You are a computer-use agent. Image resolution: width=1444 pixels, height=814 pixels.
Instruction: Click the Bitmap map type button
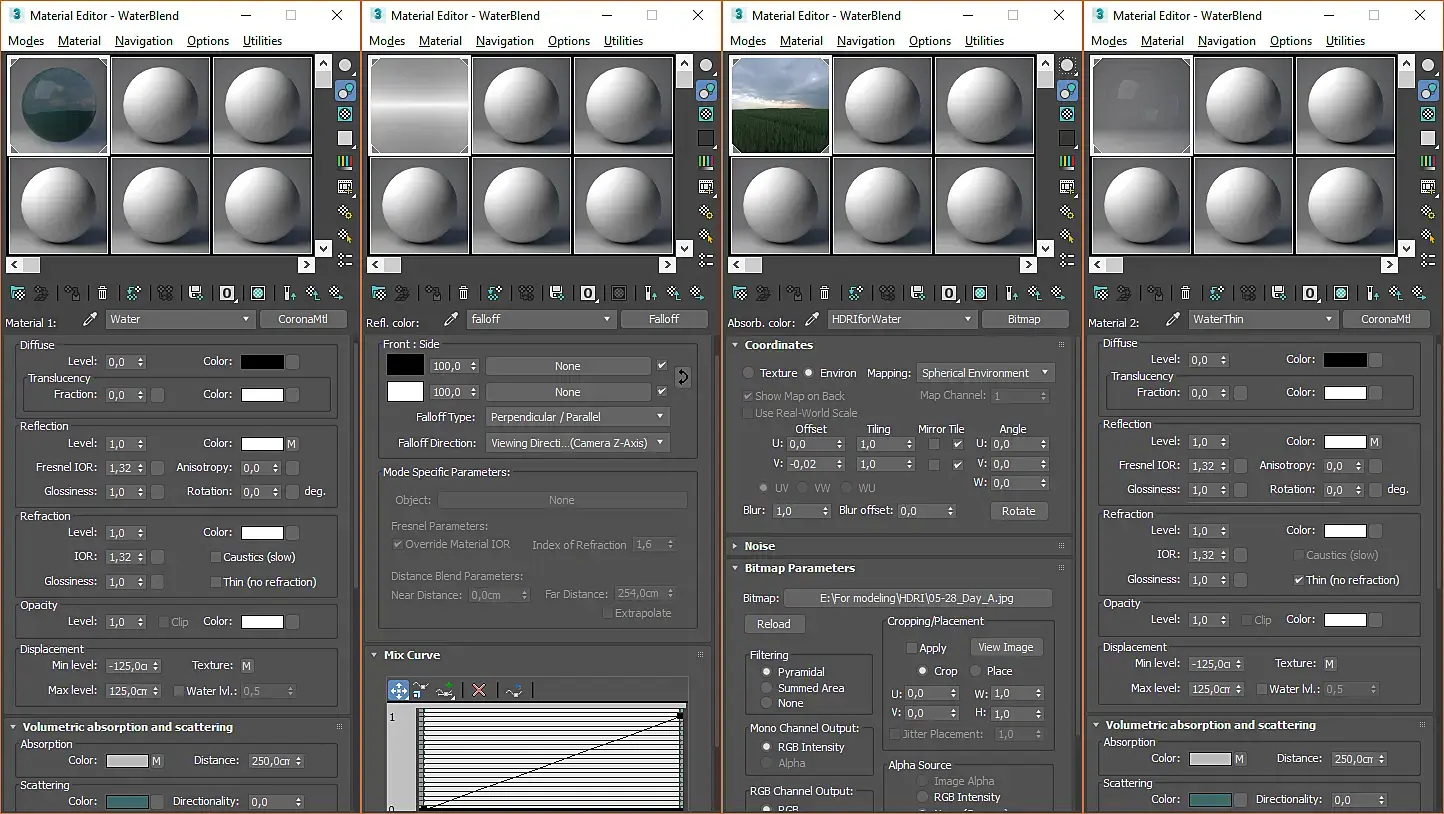pyautogui.click(x=1024, y=319)
